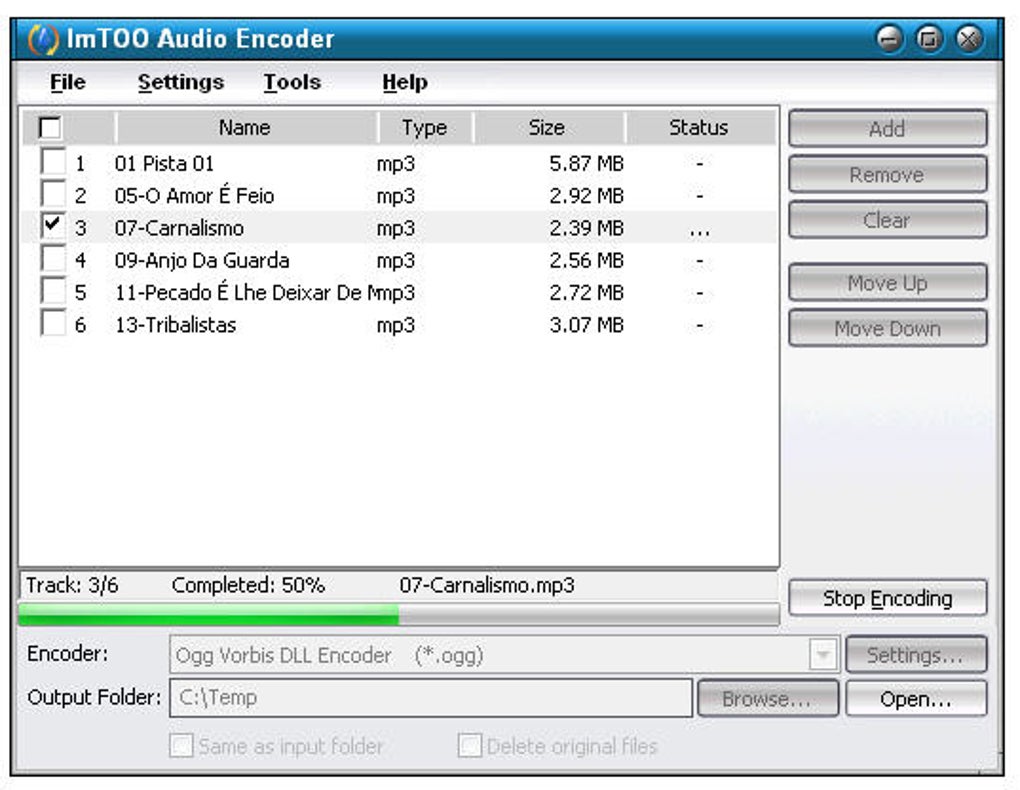The height and width of the screenshot is (790, 1020).
Task: Click Stop Encoding
Action: 887,598
